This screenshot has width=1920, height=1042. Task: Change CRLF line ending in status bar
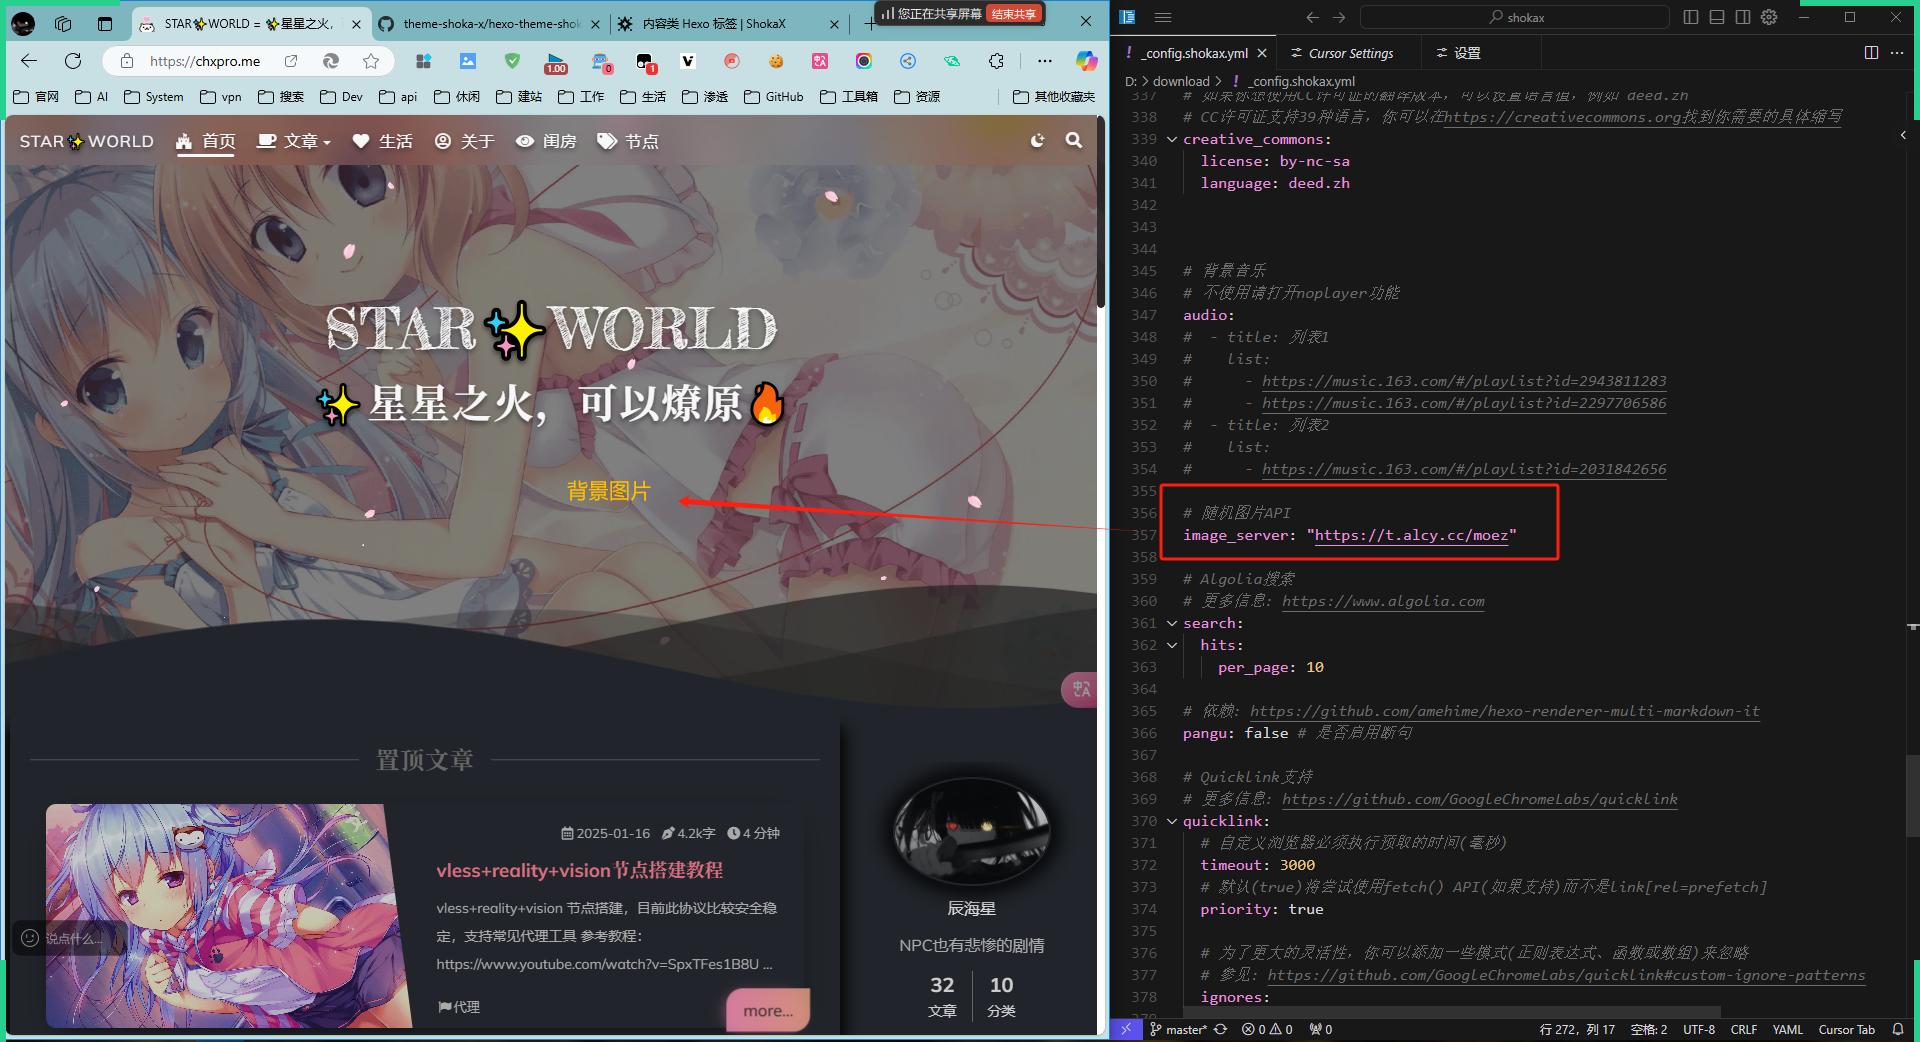[x=1744, y=1030]
